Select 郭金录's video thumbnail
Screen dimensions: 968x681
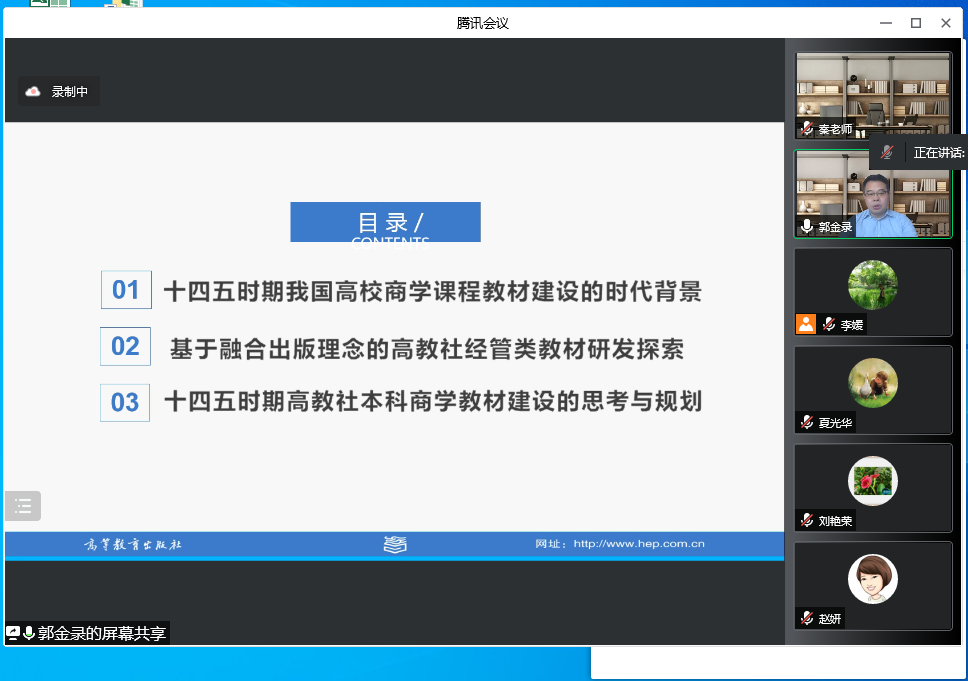tap(873, 194)
